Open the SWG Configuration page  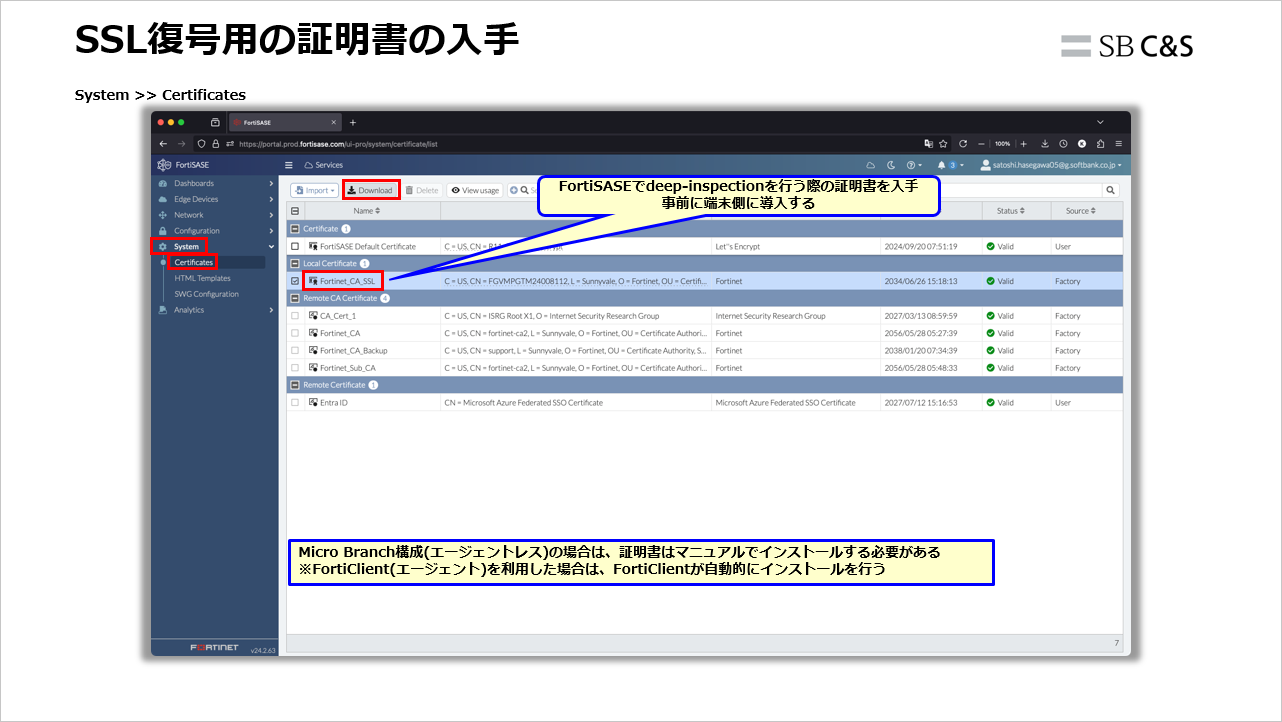click(x=206, y=294)
